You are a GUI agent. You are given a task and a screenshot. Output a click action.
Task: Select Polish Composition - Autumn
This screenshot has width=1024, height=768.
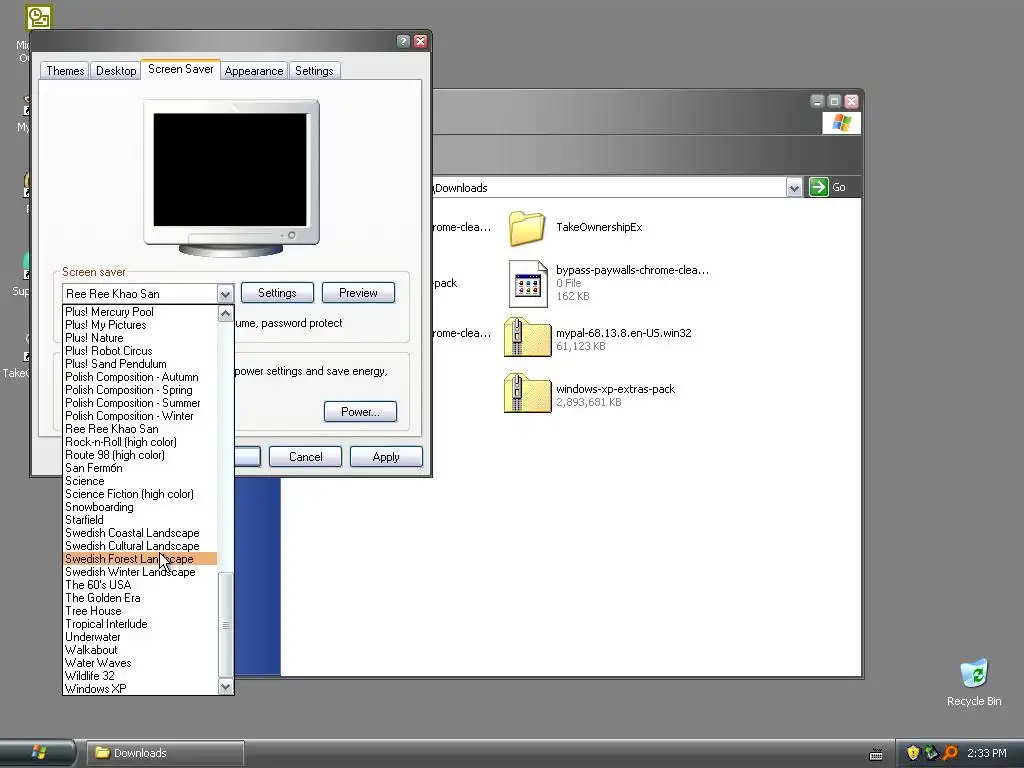click(140, 377)
